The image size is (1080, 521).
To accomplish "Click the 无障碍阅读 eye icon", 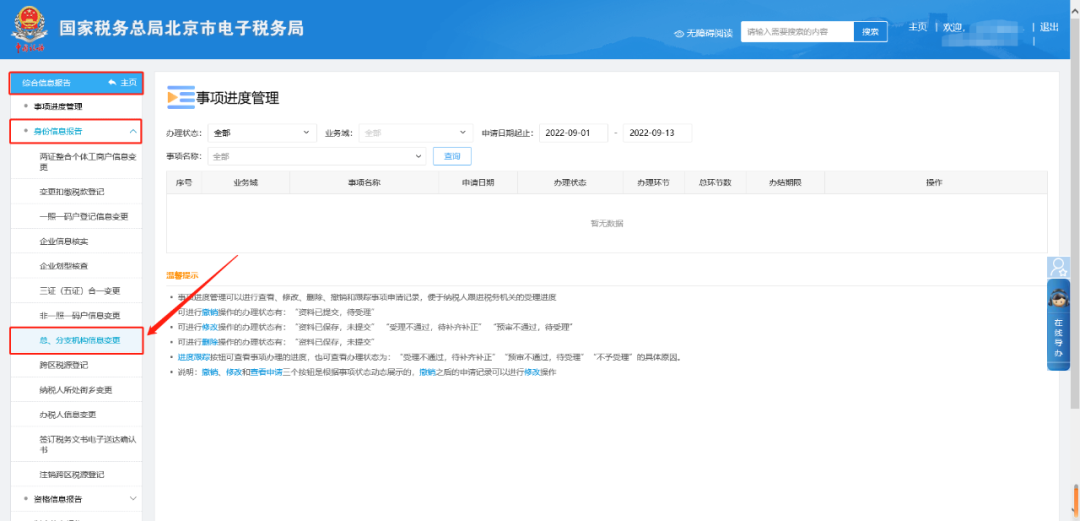I will (678, 33).
